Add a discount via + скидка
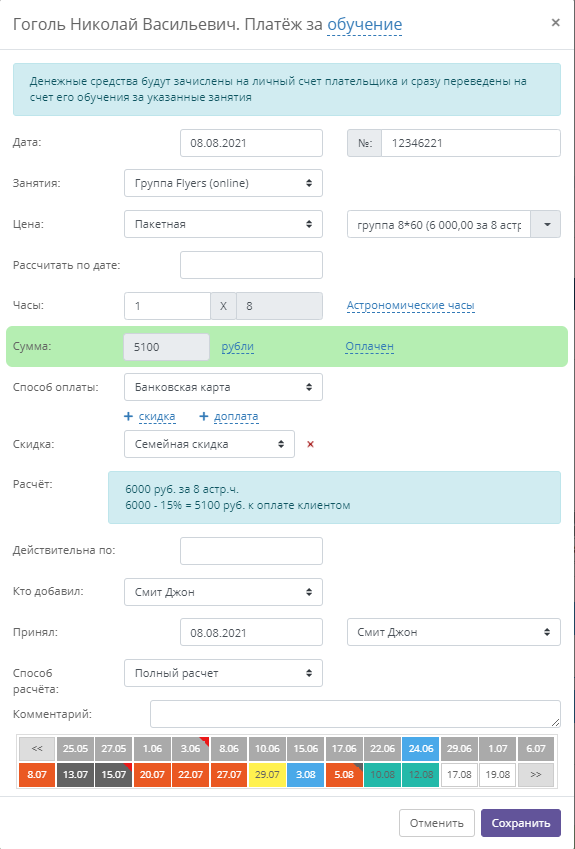 [149, 416]
